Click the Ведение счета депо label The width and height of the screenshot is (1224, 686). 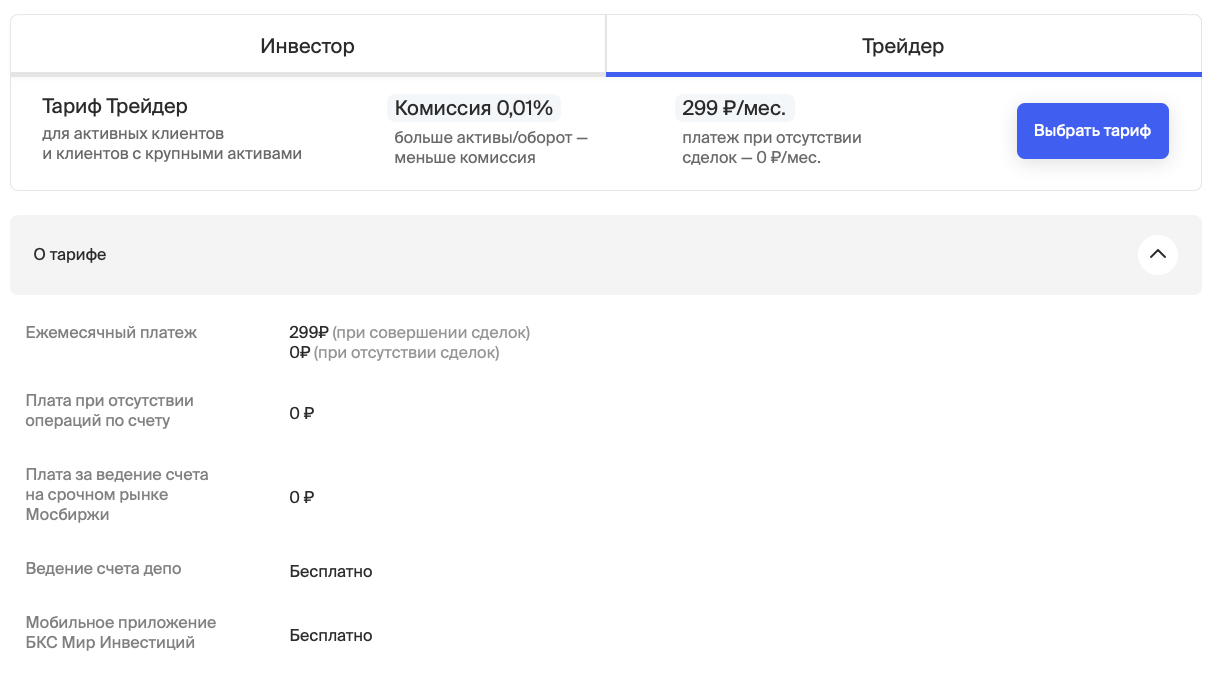tap(103, 569)
